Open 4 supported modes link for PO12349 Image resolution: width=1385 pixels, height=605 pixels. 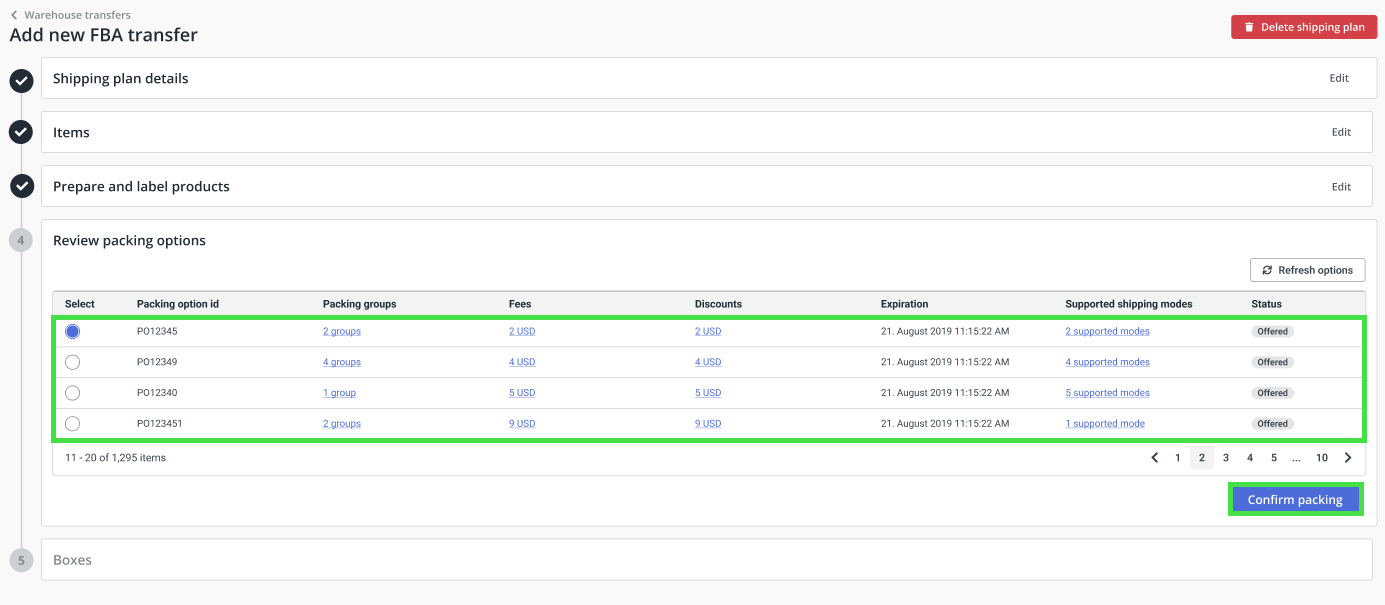coord(1107,362)
